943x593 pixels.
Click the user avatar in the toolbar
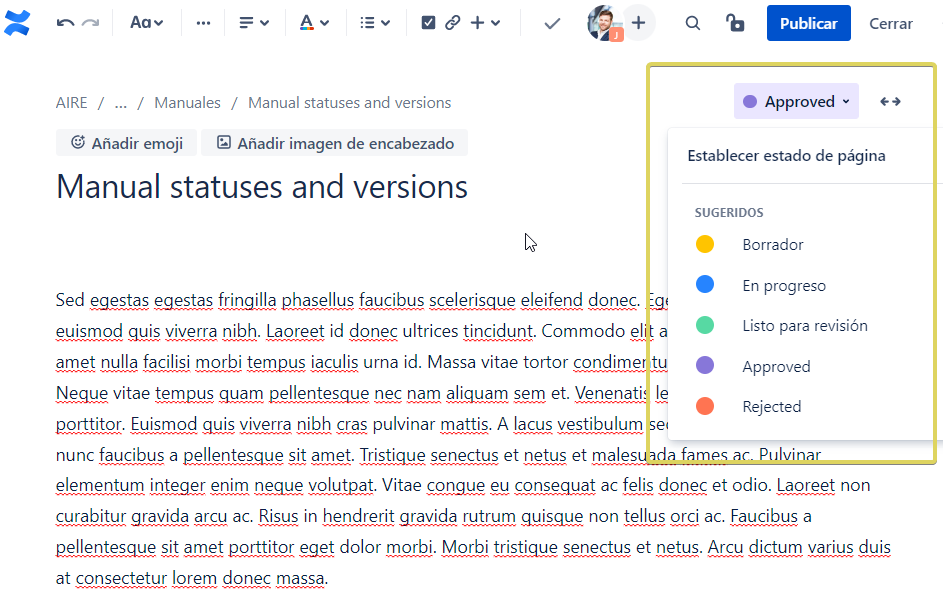(x=612, y=22)
